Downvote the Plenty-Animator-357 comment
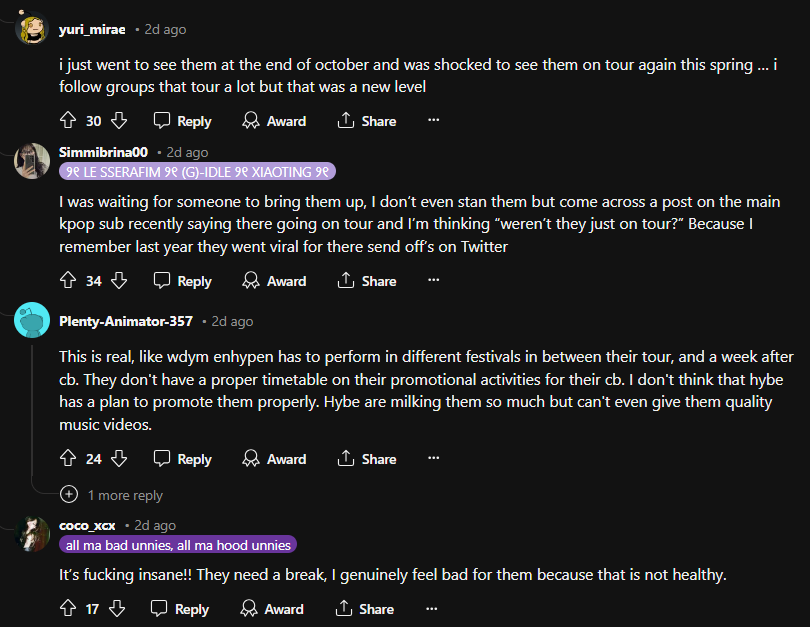The width and height of the screenshot is (810, 627). 118,459
